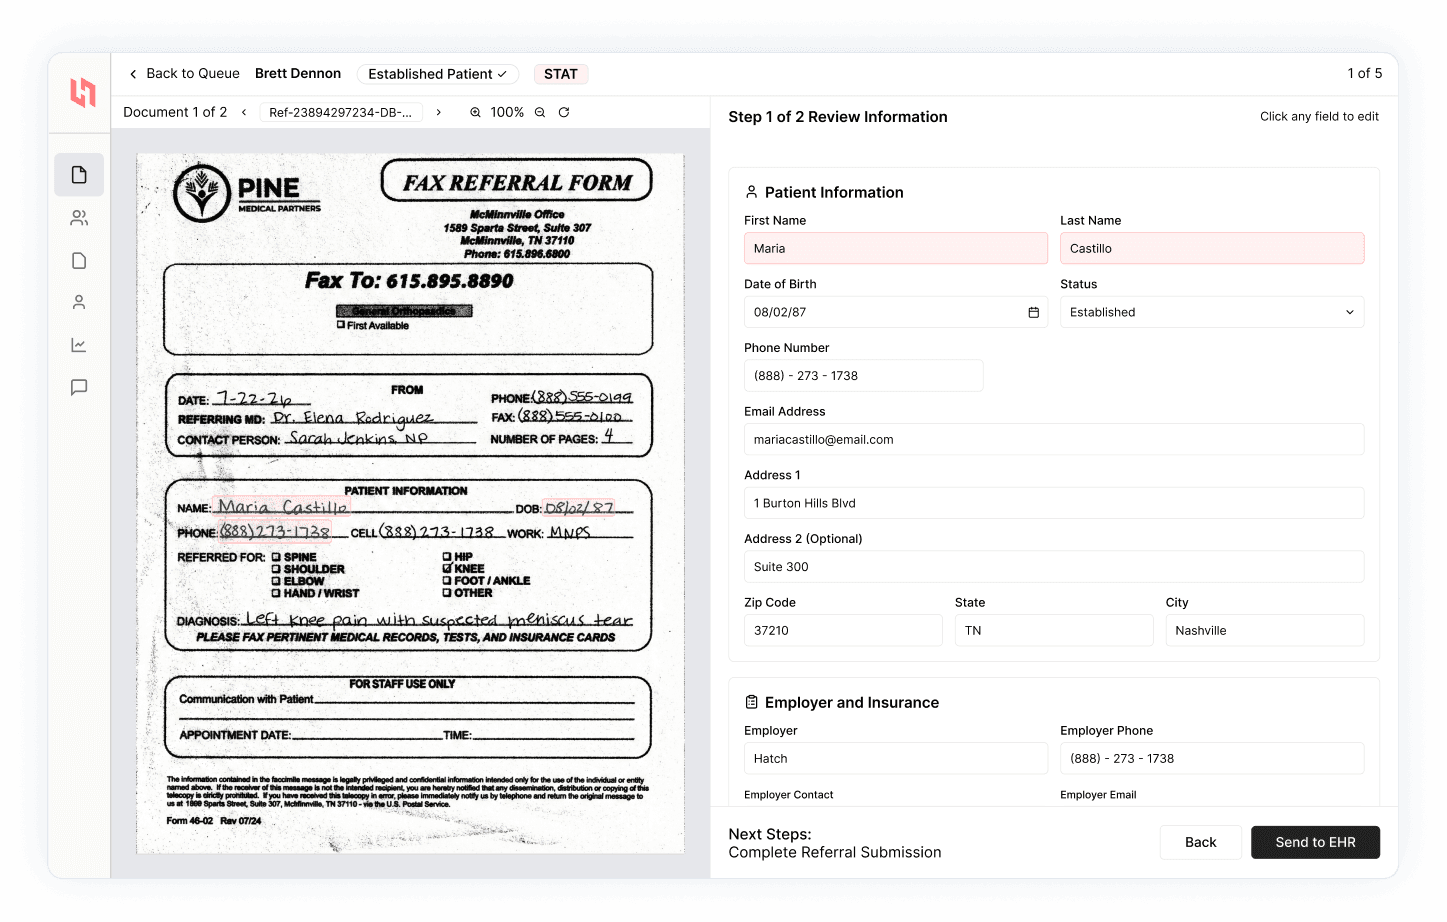This screenshot has width=1447, height=922.
Task: Open the Users group icon in the sidebar
Action: coord(79,218)
